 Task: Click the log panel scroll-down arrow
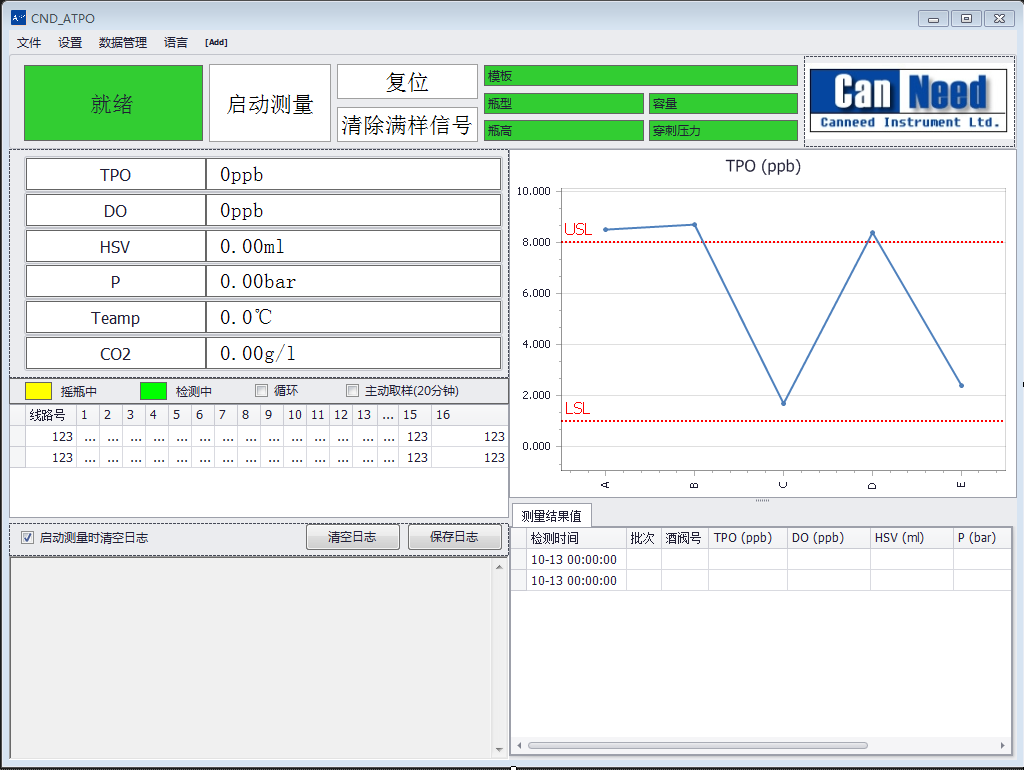(x=500, y=749)
